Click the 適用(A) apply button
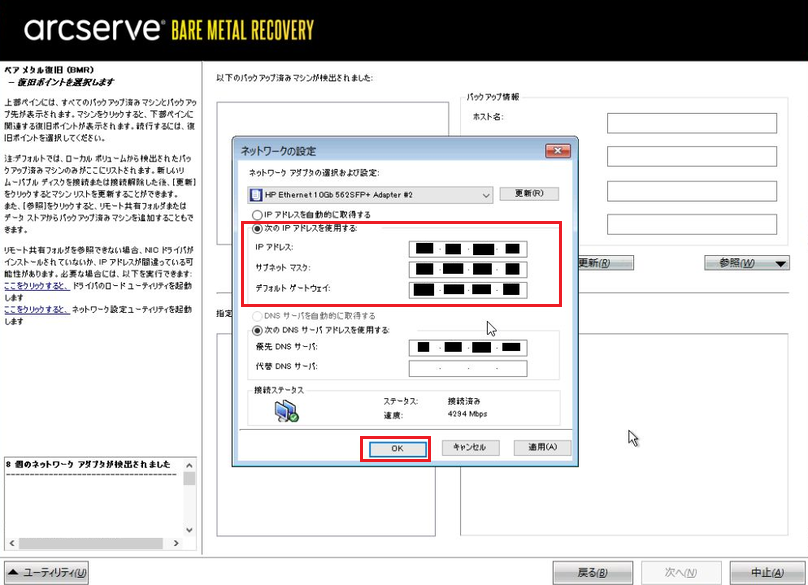The image size is (808, 585). (542, 447)
